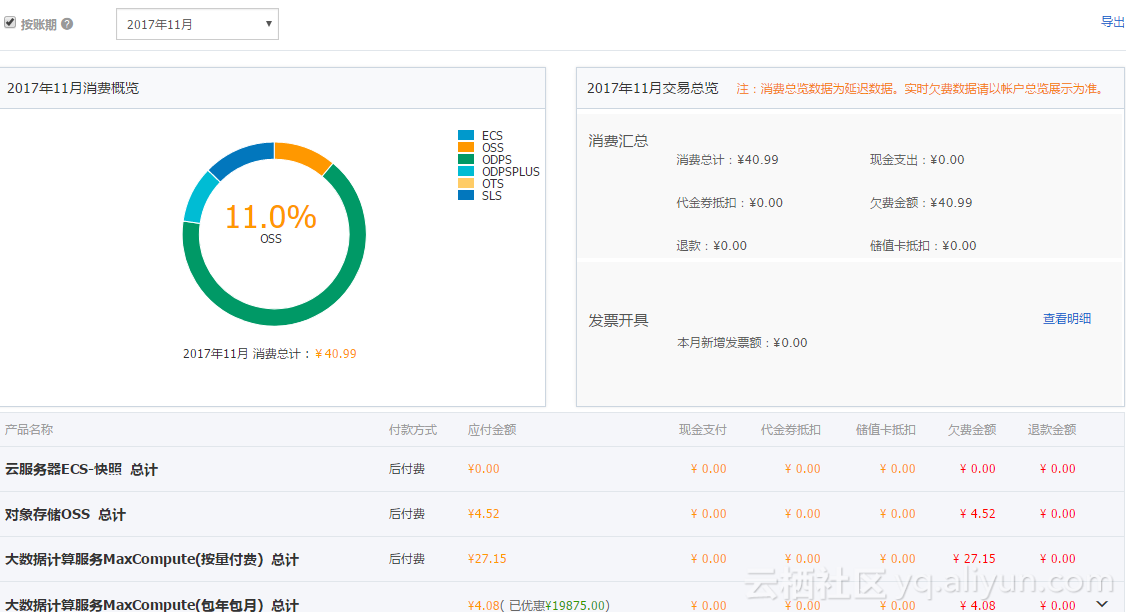Click the 欠费金额 column header
Screen dimensions: 1126x612
click(972, 430)
